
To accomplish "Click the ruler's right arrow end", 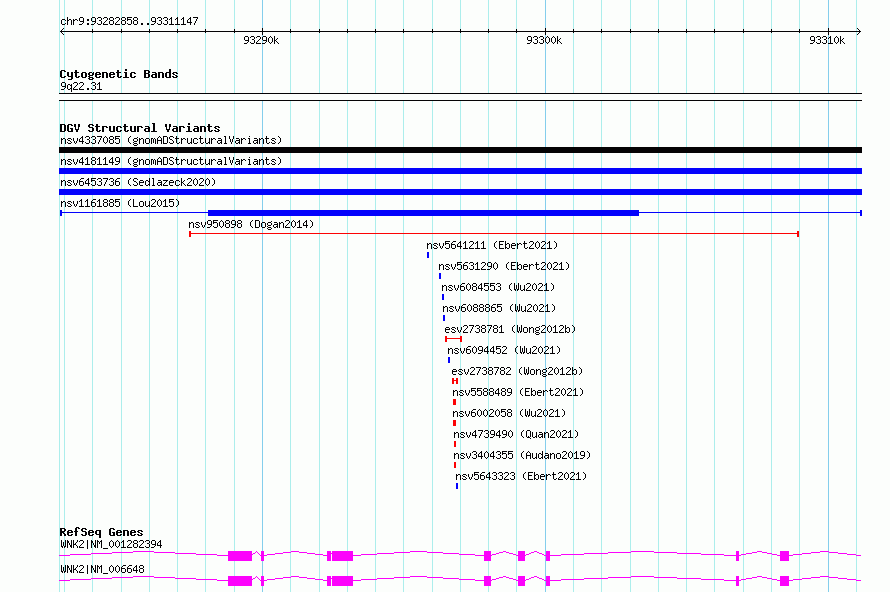I will click(859, 31).
